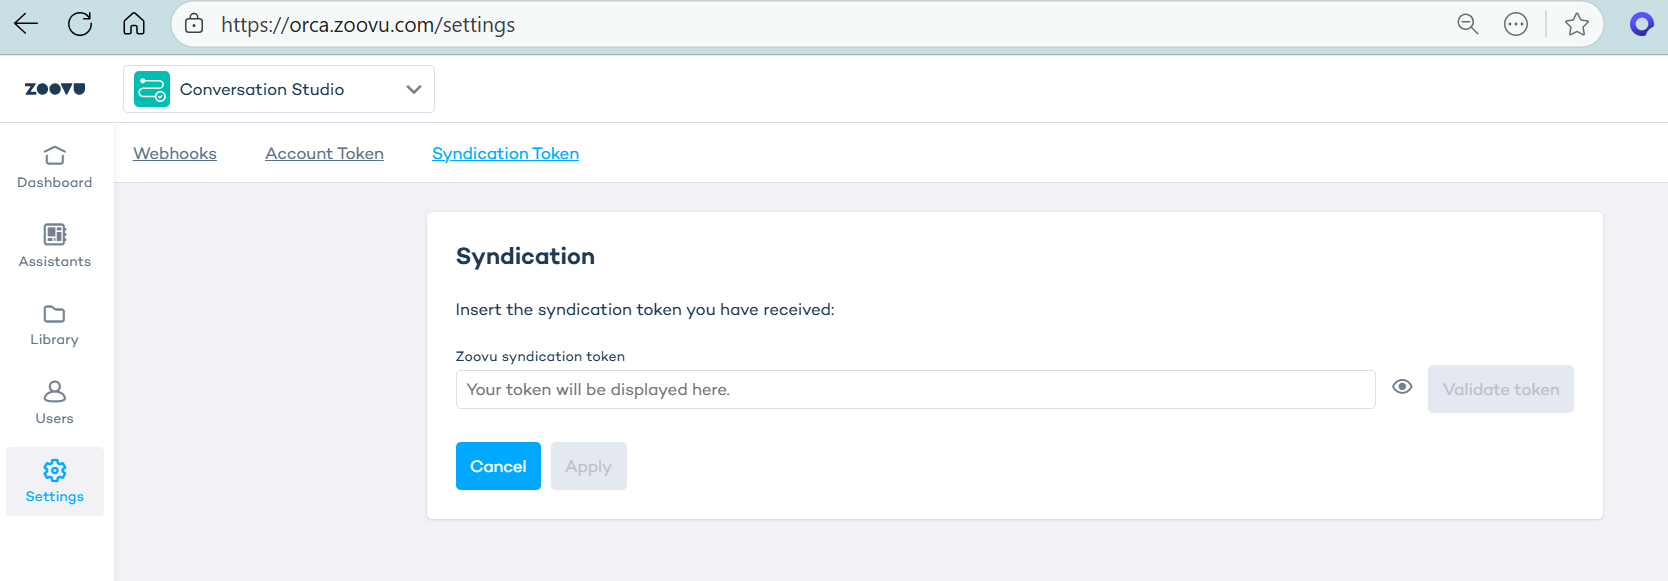Open the Library section
Image resolution: width=1668 pixels, height=581 pixels.
55,325
